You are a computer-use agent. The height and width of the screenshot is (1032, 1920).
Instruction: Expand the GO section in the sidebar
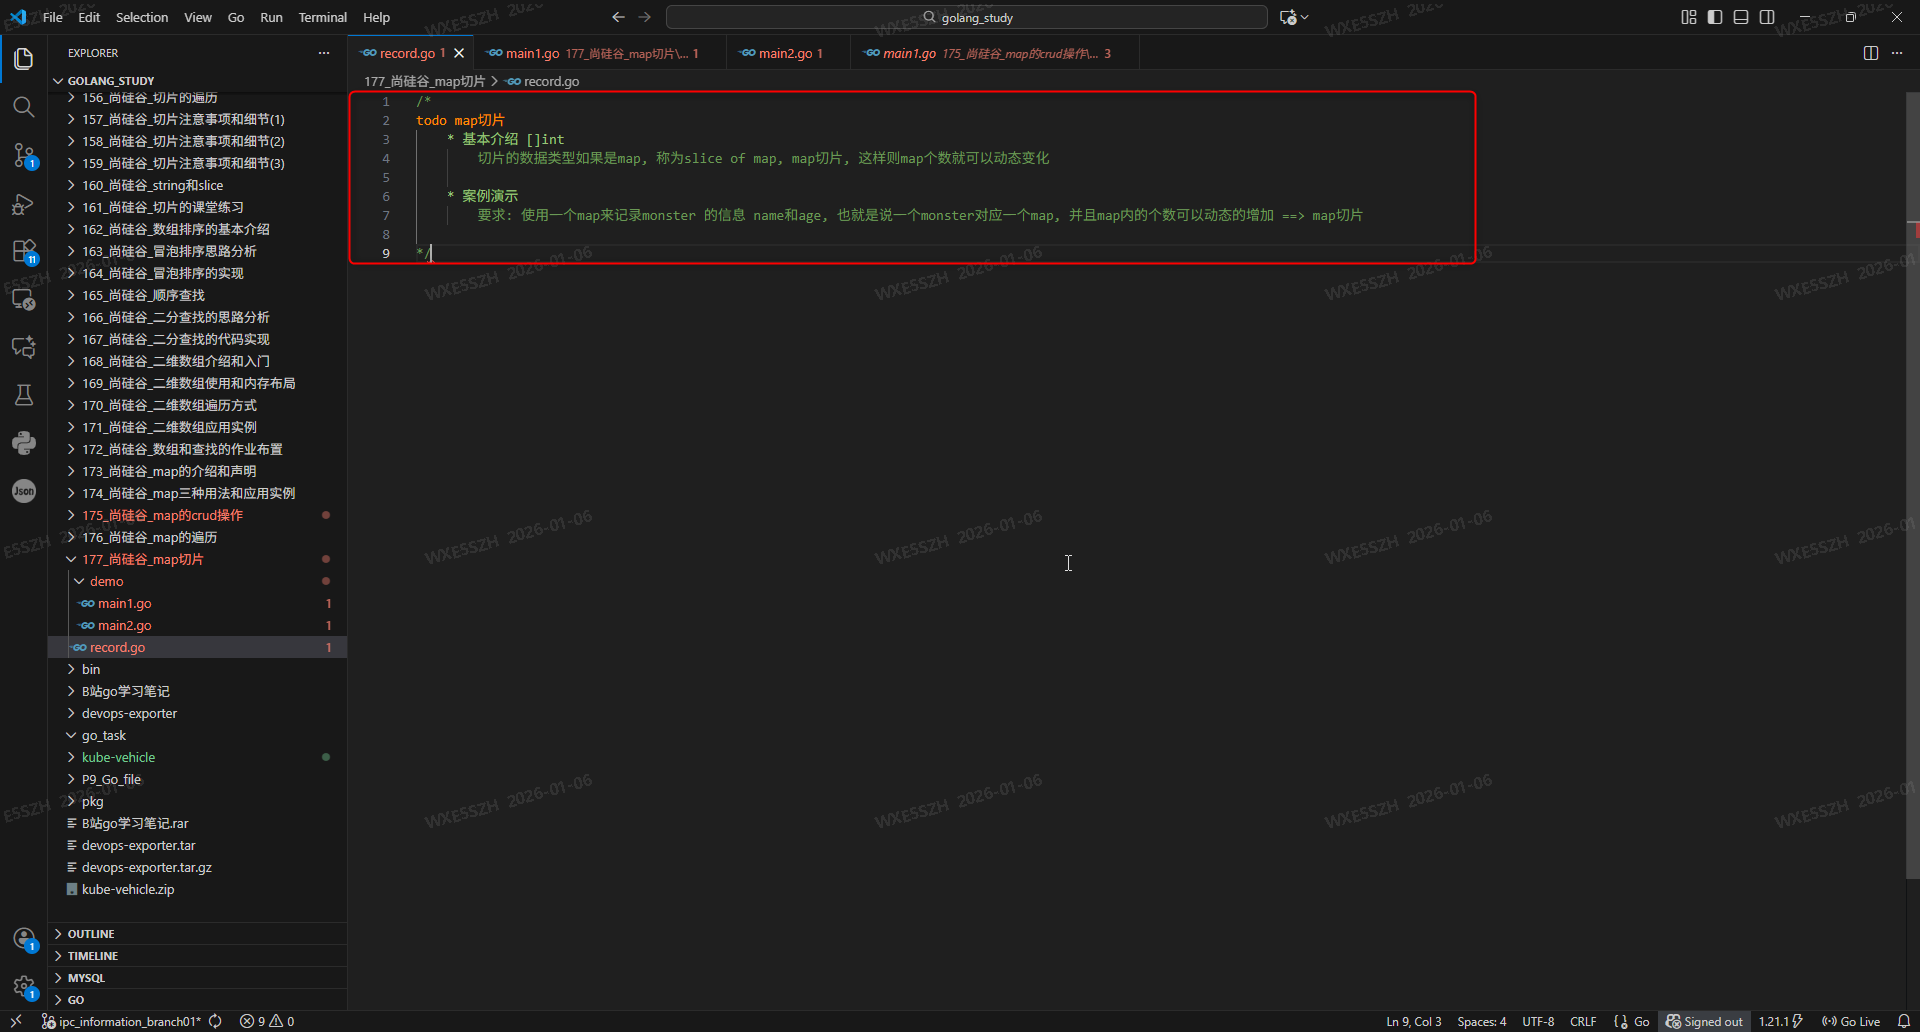click(x=197, y=999)
